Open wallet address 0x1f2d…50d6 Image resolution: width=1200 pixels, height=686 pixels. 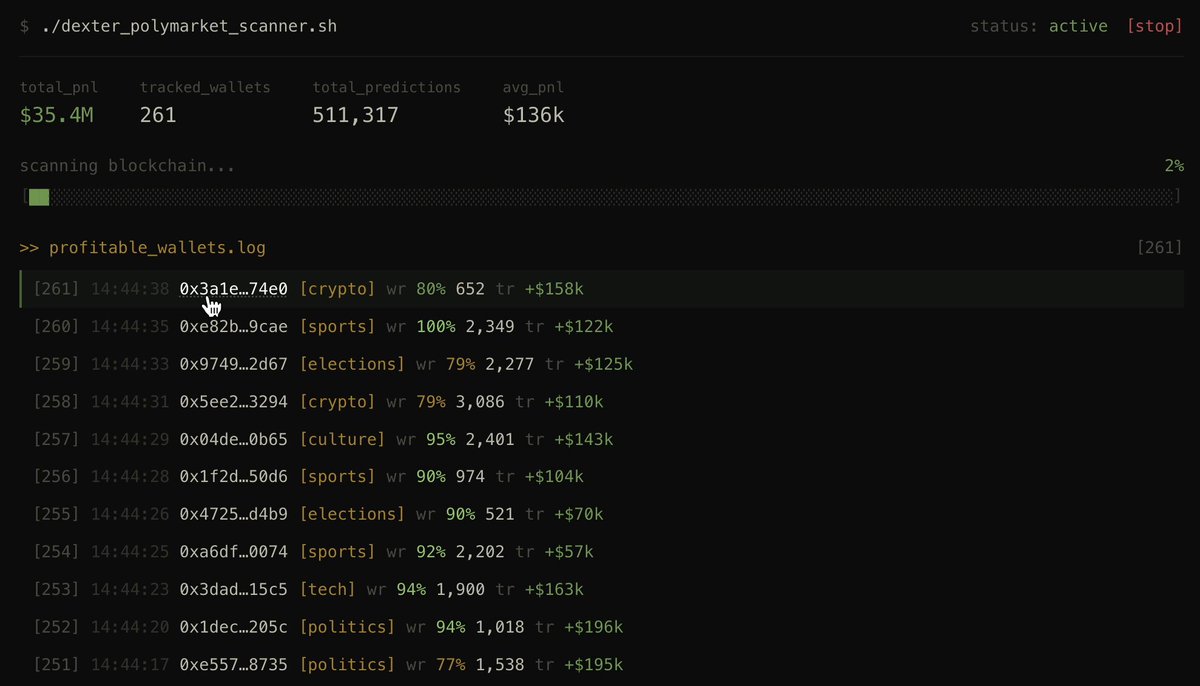pyautogui.click(x=233, y=477)
